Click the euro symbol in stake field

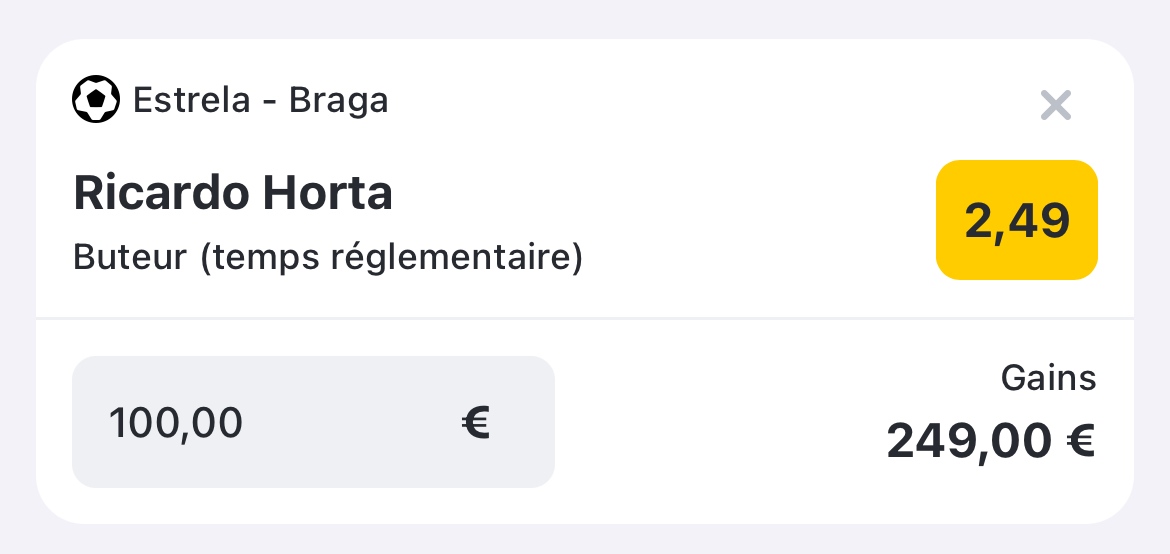pos(475,423)
